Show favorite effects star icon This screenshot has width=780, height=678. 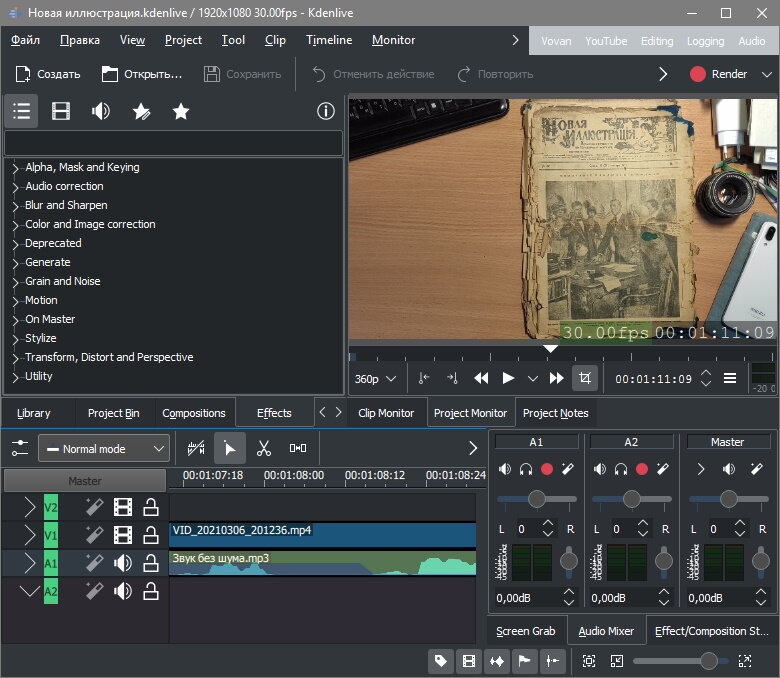[181, 112]
